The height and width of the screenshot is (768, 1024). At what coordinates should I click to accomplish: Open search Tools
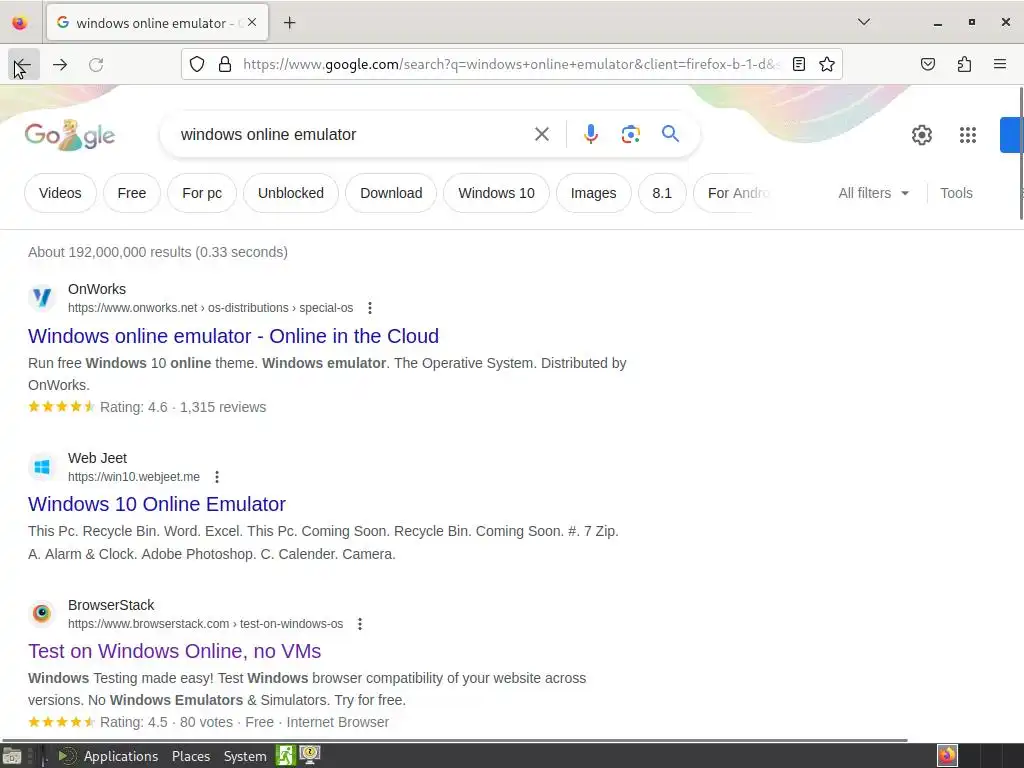(956, 193)
